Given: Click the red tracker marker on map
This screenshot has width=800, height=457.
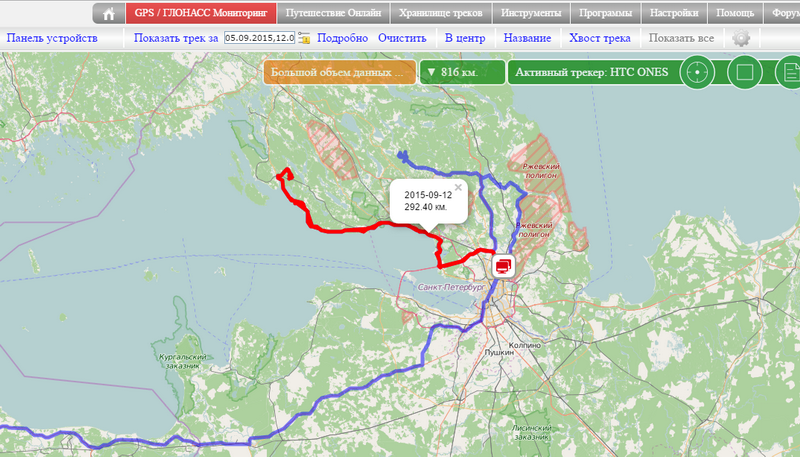Looking at the screenshot, I should 503,265.
